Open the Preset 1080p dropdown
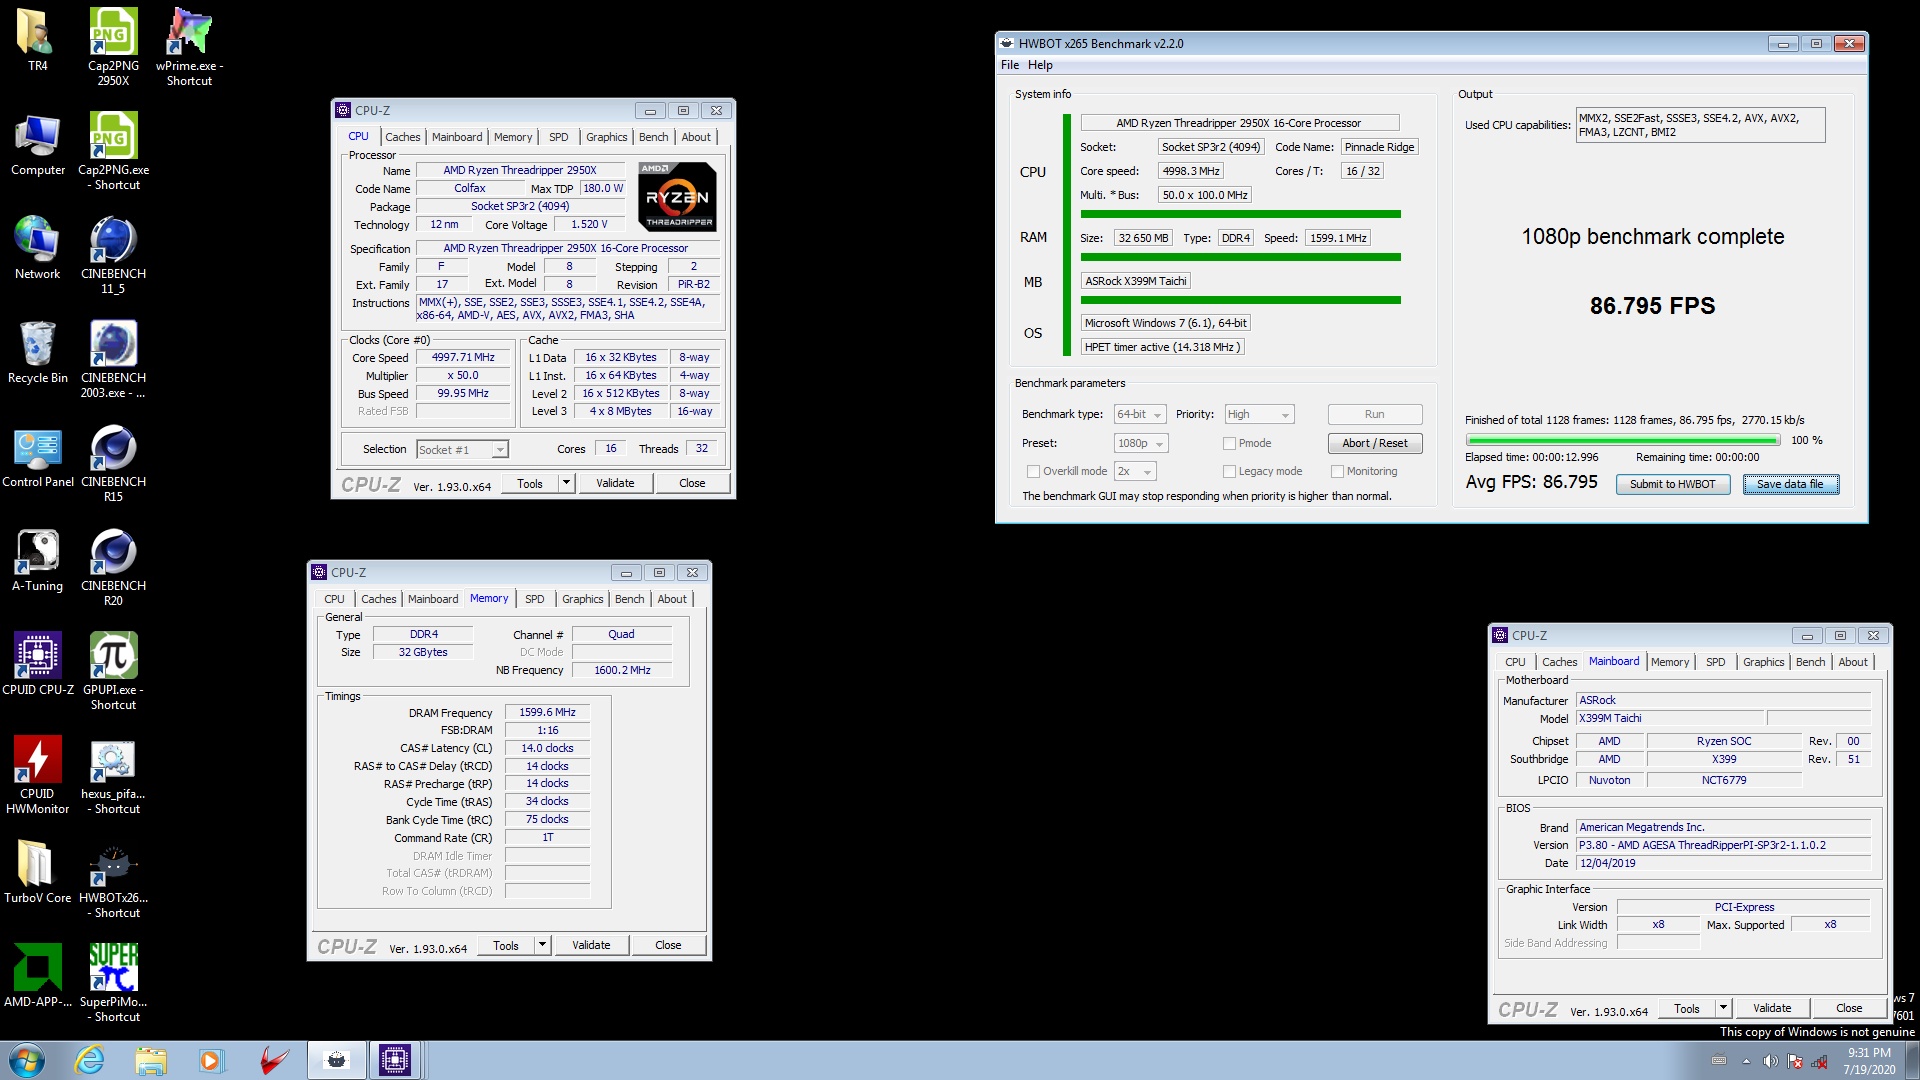This screenshot has height=1080, width=1920. (1141, 443)
